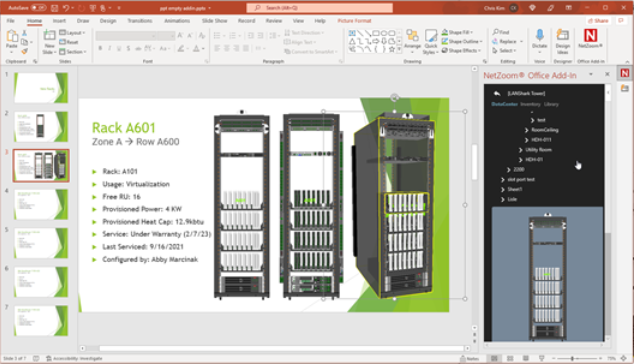Click Reset slide icon
This screenshot has width=635, height=364.
pos(69,42)
